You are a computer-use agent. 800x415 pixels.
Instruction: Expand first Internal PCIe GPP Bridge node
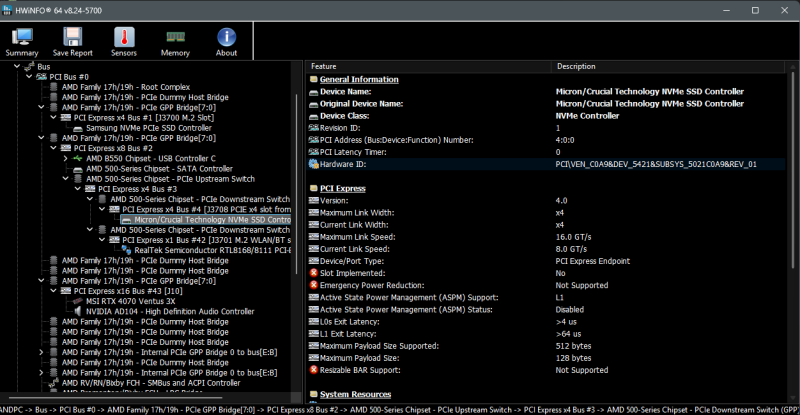[41, 352]
